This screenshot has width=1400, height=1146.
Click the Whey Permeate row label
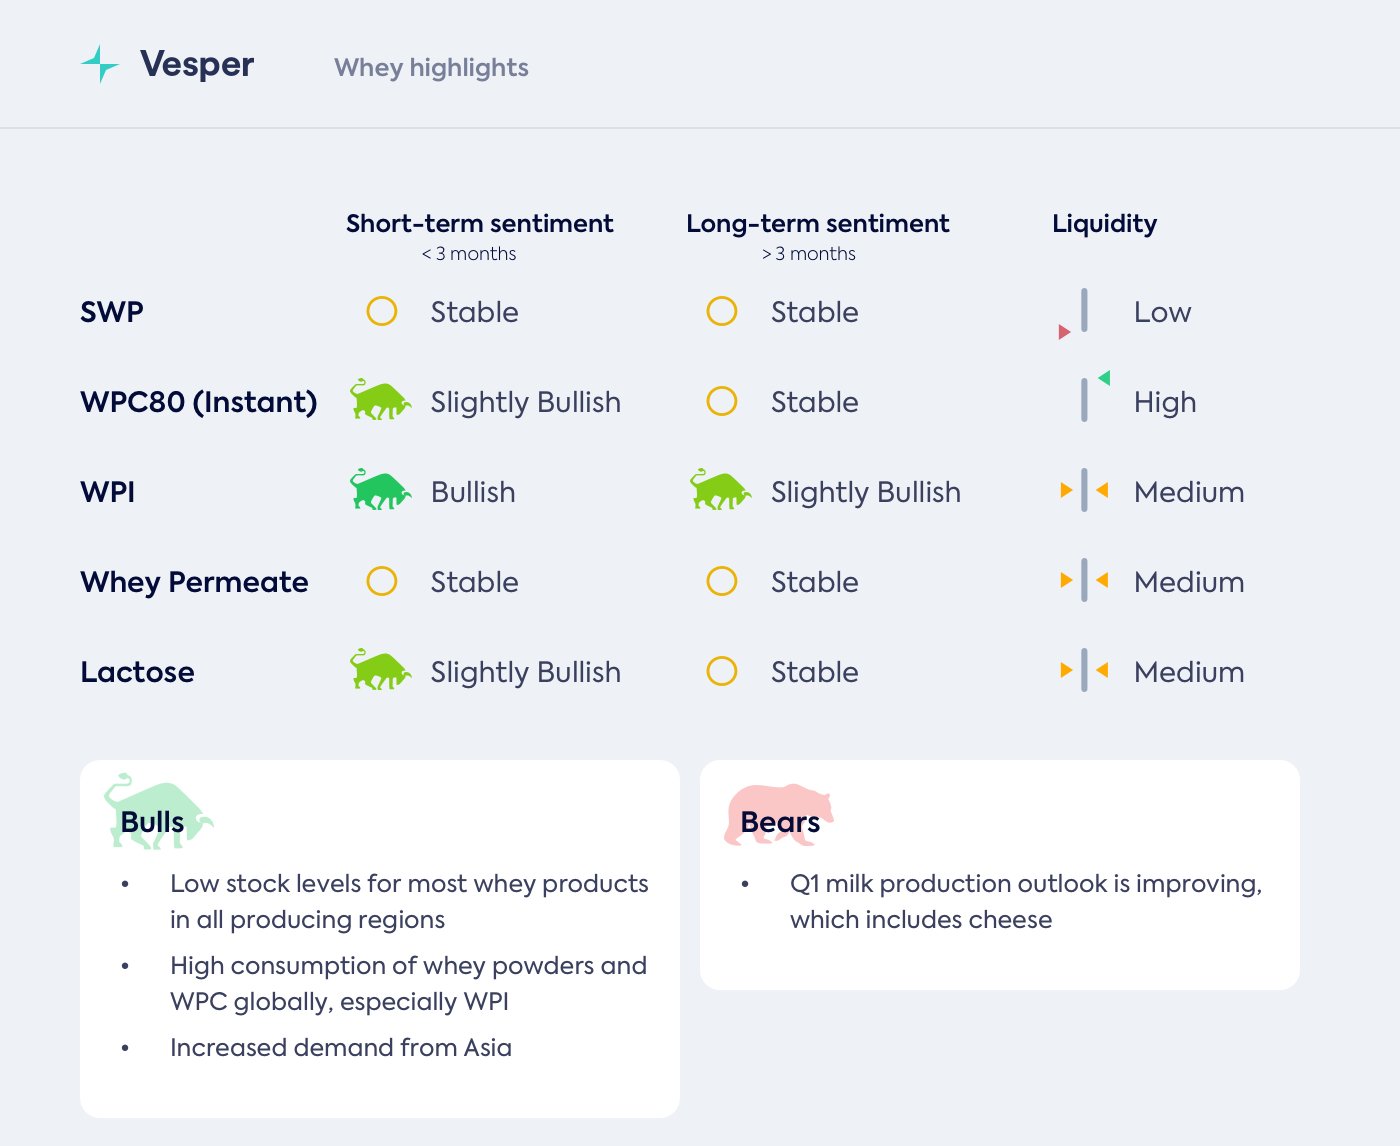pyautogui.click(x=194, y=582)
